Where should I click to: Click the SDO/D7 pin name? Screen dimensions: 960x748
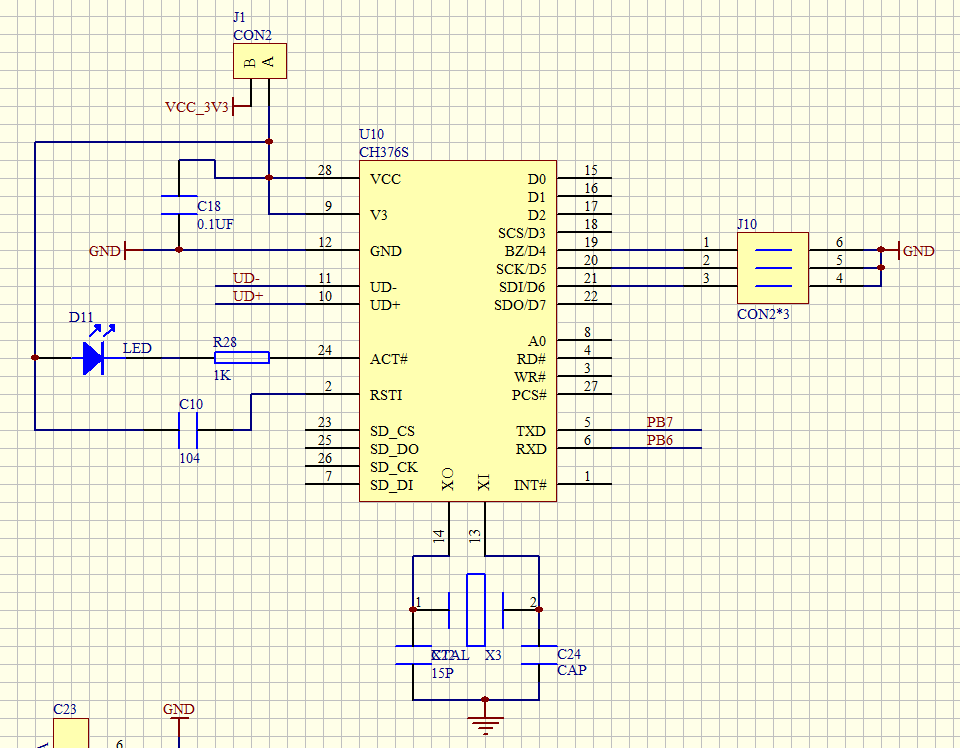(x=520, y=305)
